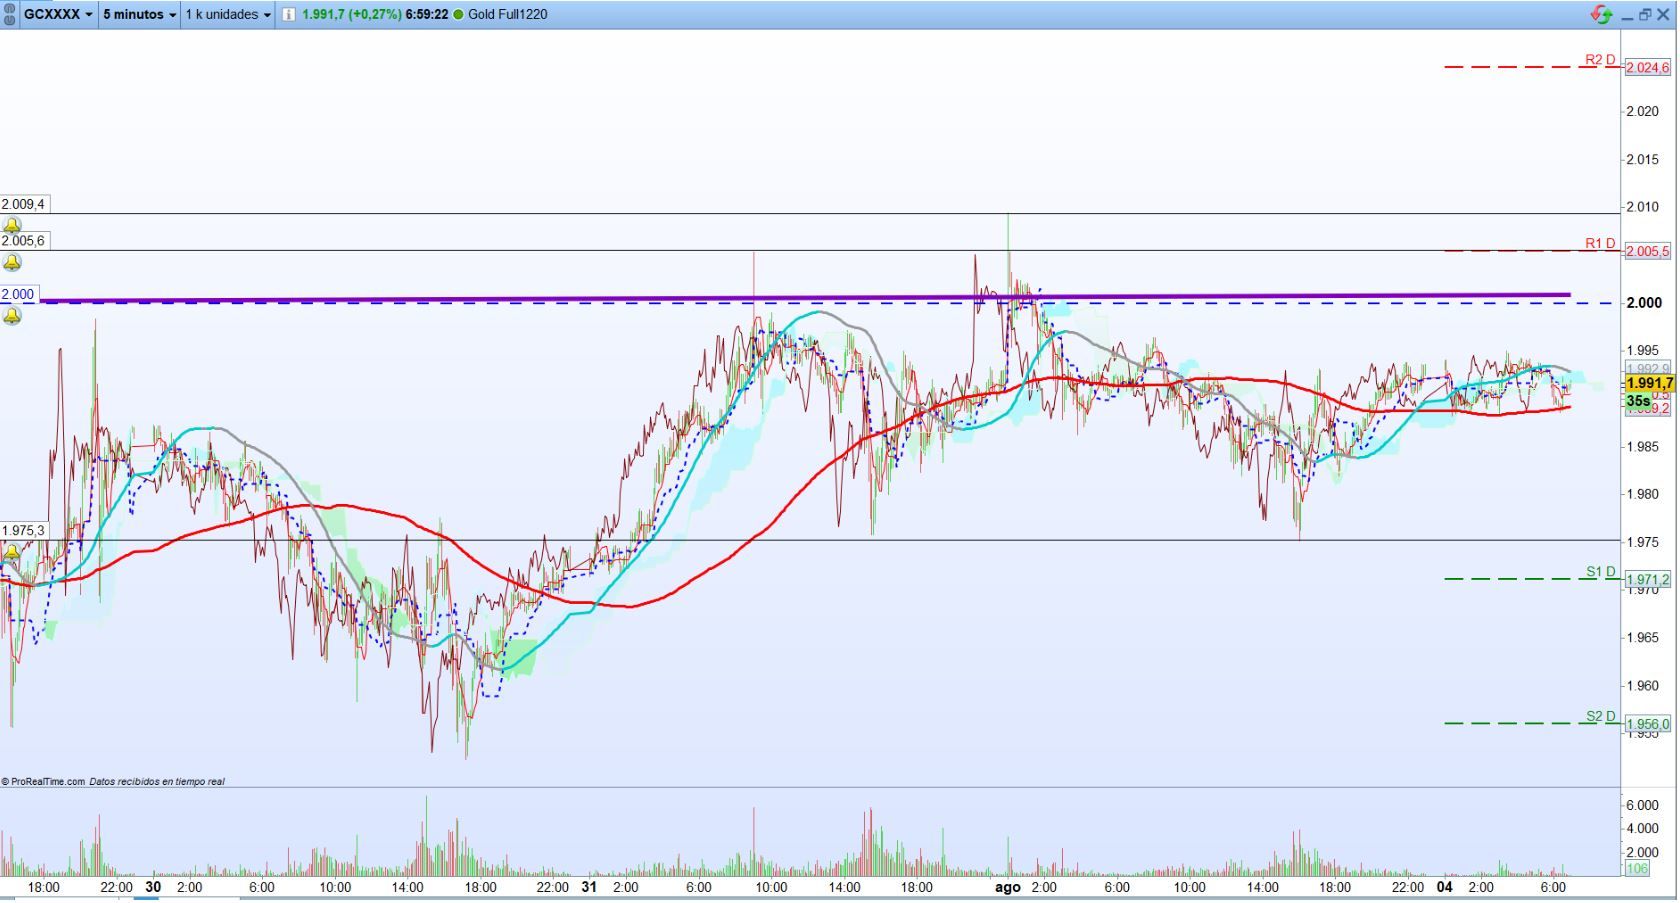Click the date 04 on time axis
The width and height of the screenshot is (1680, 903).
tap(1444, 887)
